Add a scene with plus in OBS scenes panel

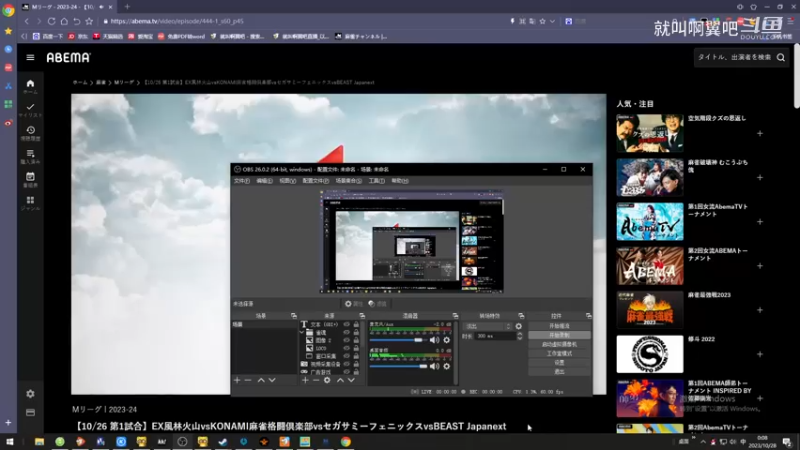[237, 380]
